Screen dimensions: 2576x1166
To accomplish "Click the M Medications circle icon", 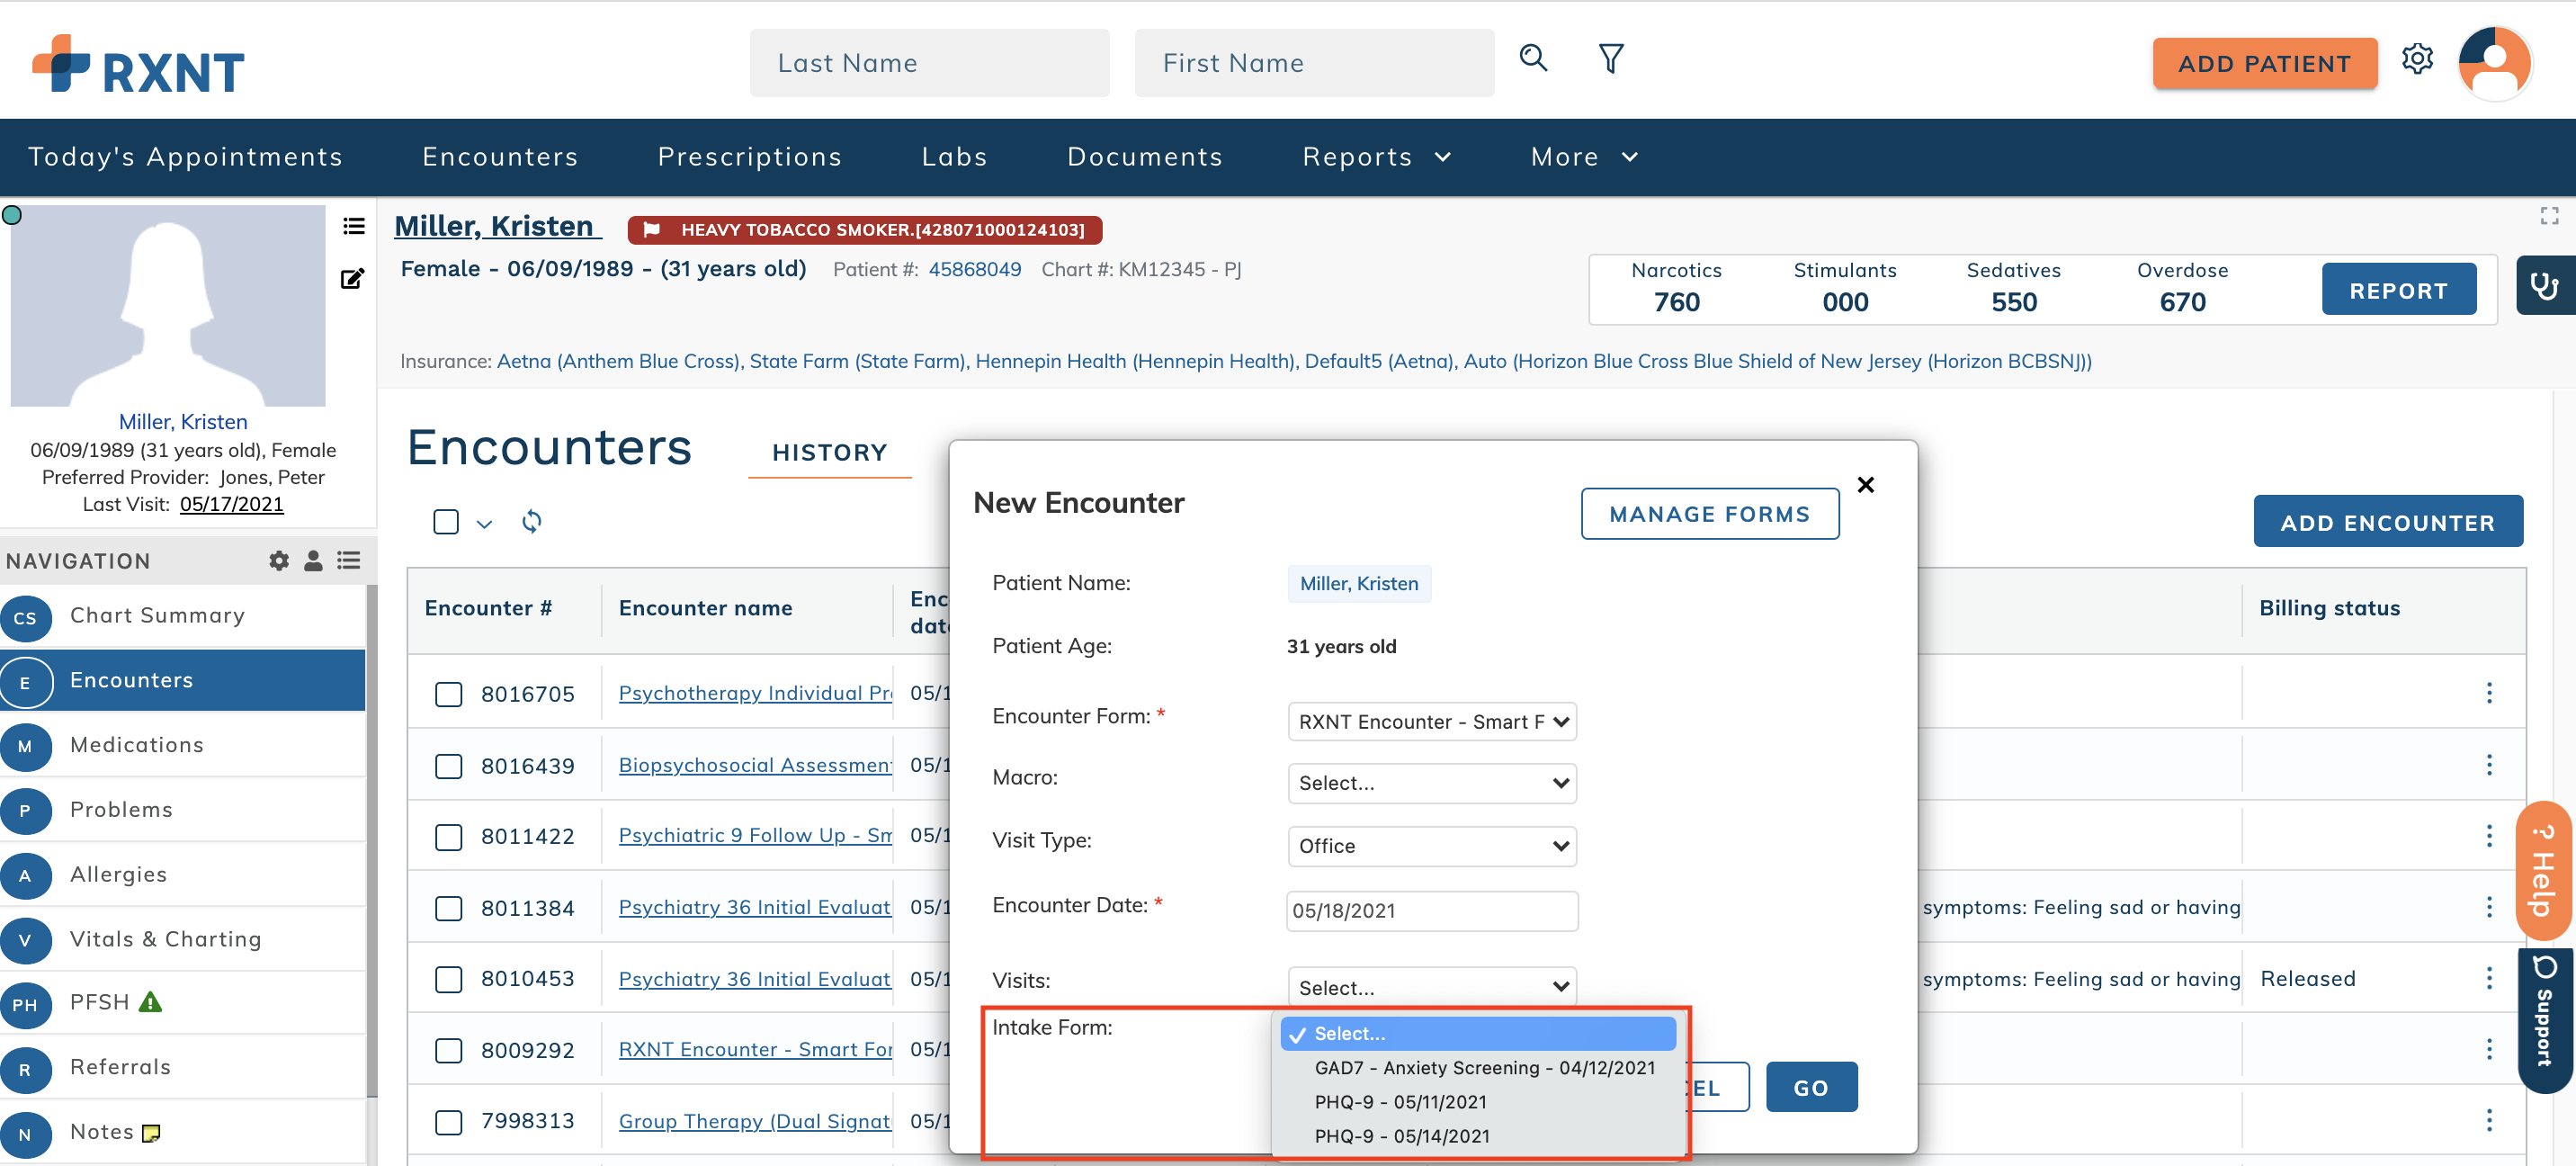I will coord(26,746).
